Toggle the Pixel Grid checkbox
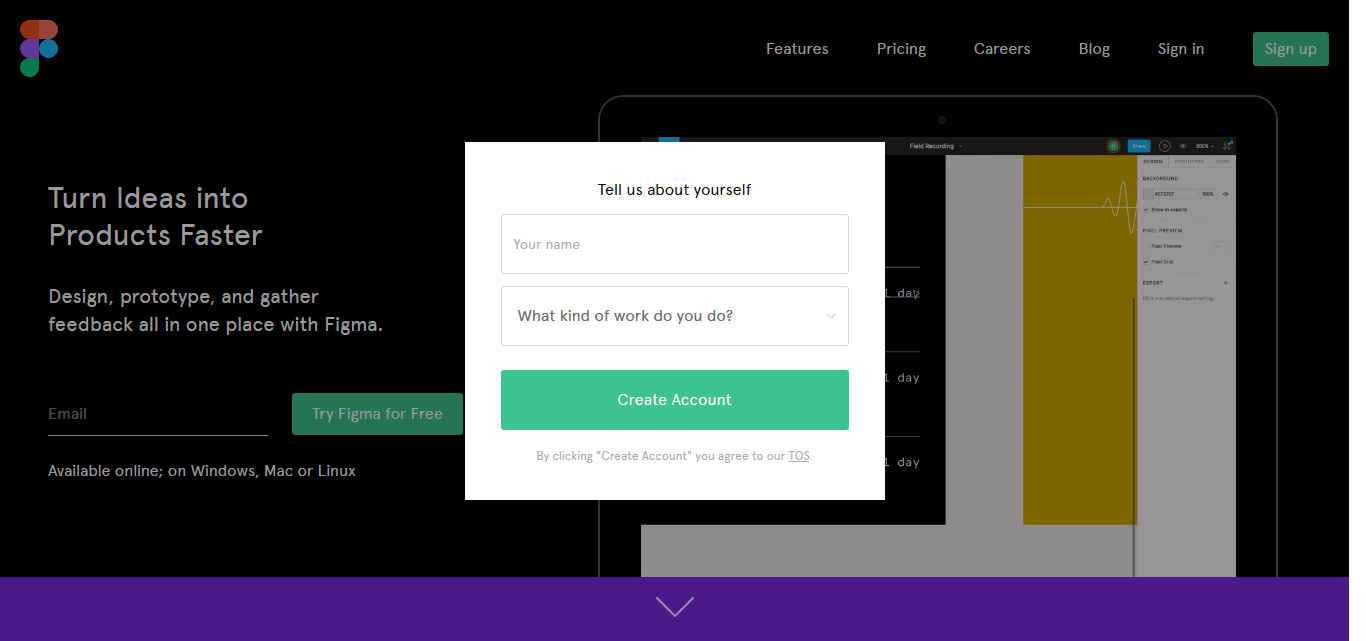Viewport: 1366px width, 641px height. coord(1146,262)
